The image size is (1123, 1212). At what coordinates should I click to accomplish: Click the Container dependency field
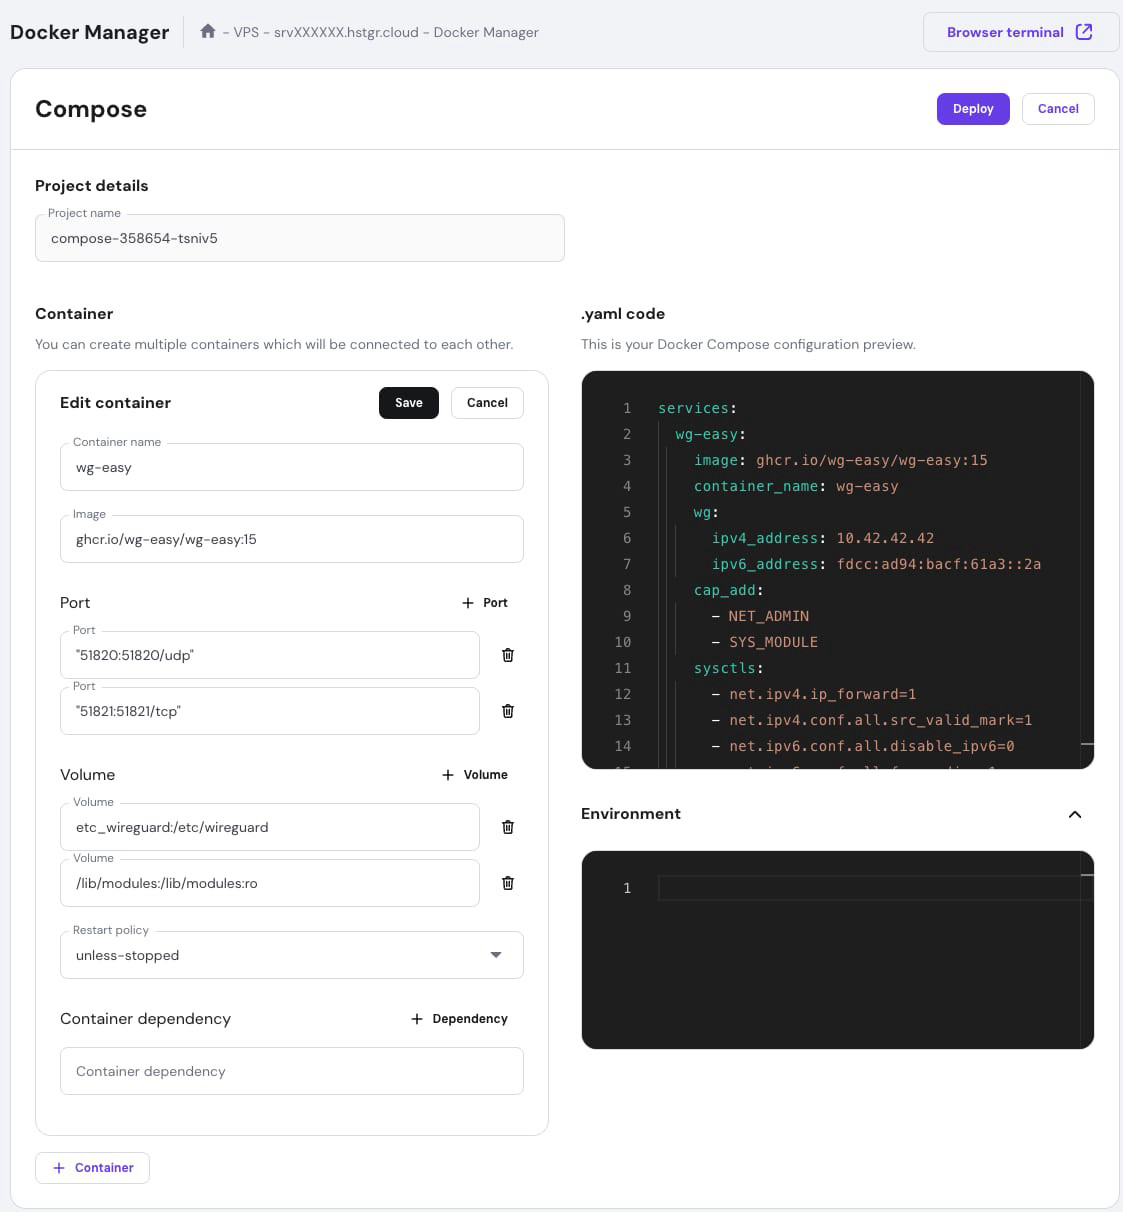coord(292,1071)
